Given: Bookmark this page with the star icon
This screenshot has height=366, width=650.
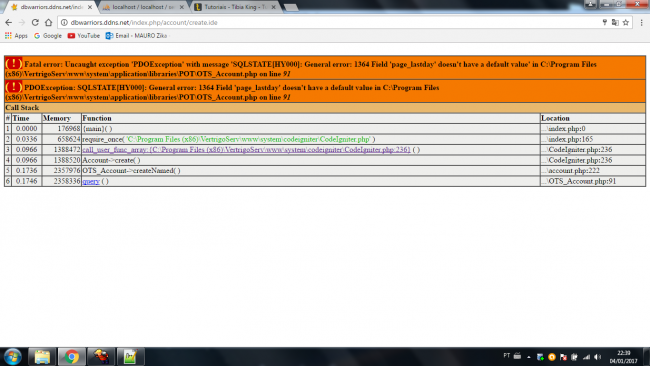Looking at the screenshot, I should [626, 22].
